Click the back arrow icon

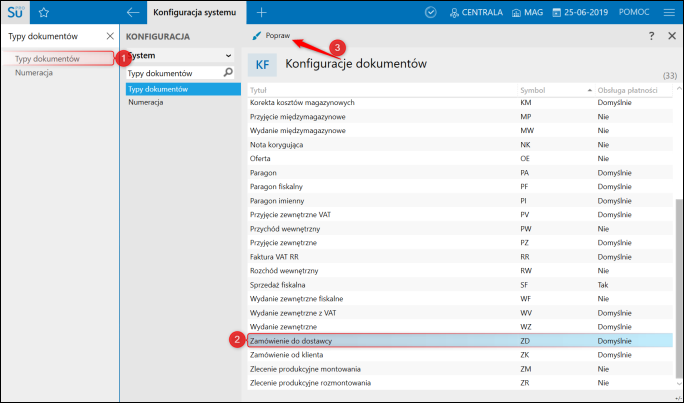[x=133, y=13]
